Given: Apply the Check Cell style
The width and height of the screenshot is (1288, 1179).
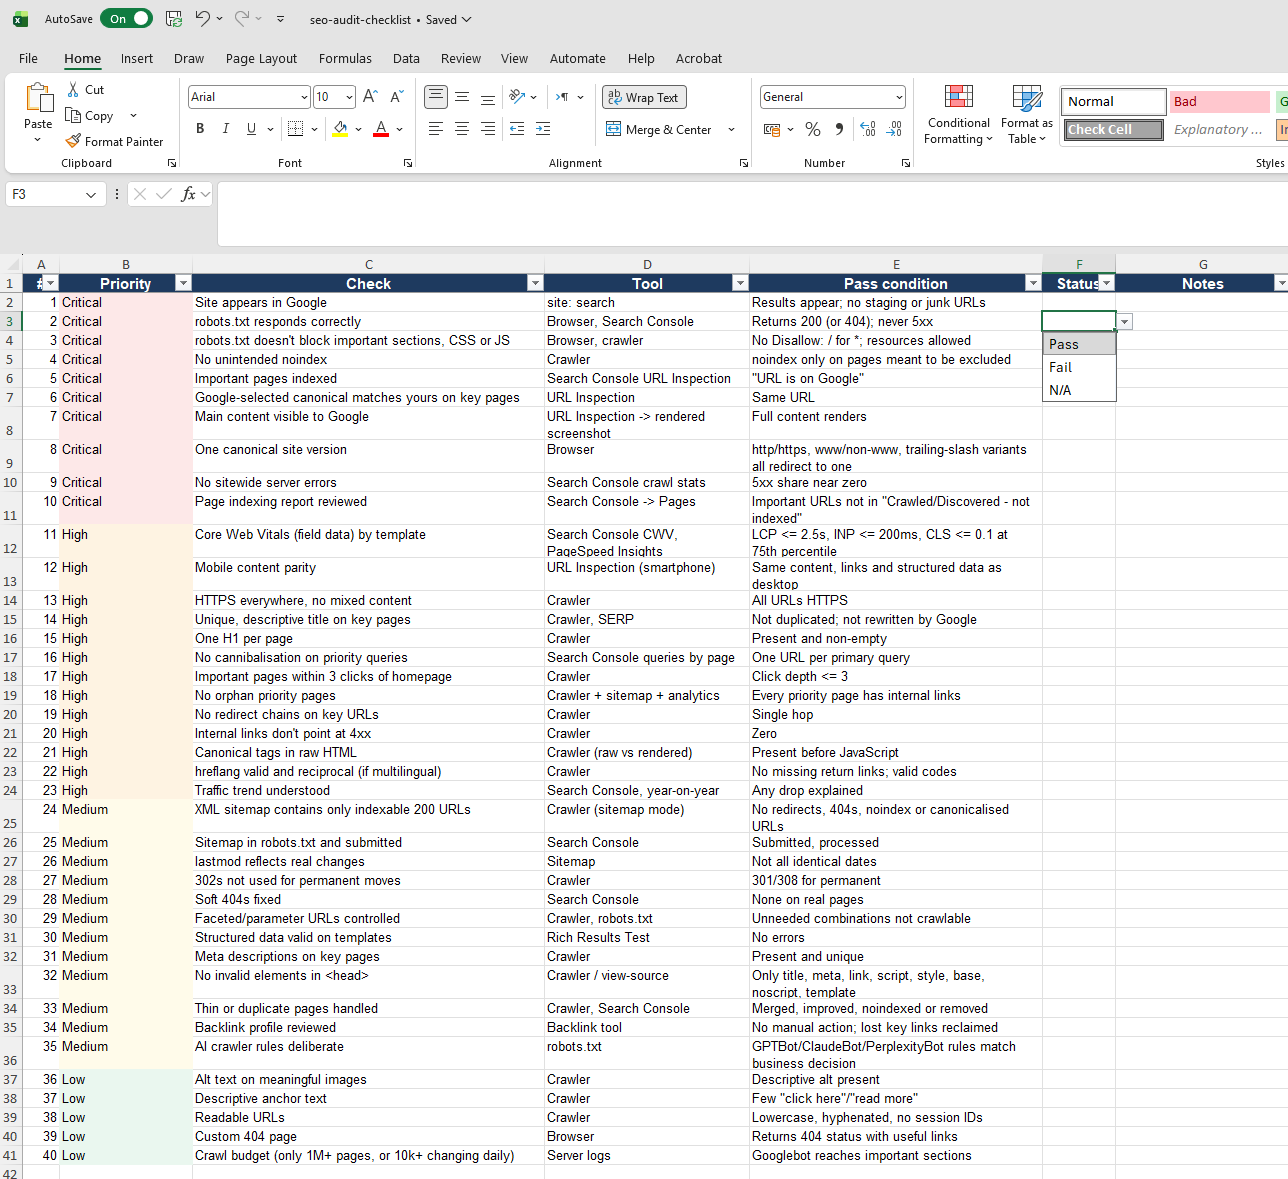Looking at the screenshot, I should pos(1113,130).
